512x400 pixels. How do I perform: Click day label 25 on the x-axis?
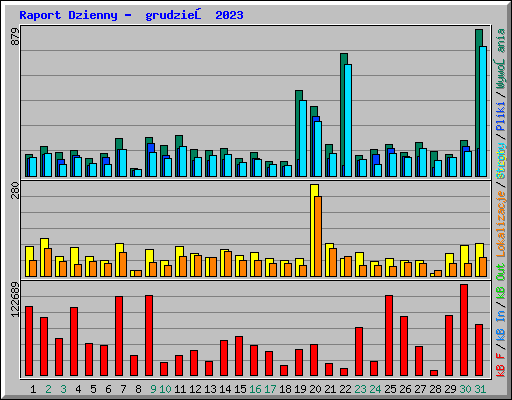pyautogui.click(x=390, y=389)
